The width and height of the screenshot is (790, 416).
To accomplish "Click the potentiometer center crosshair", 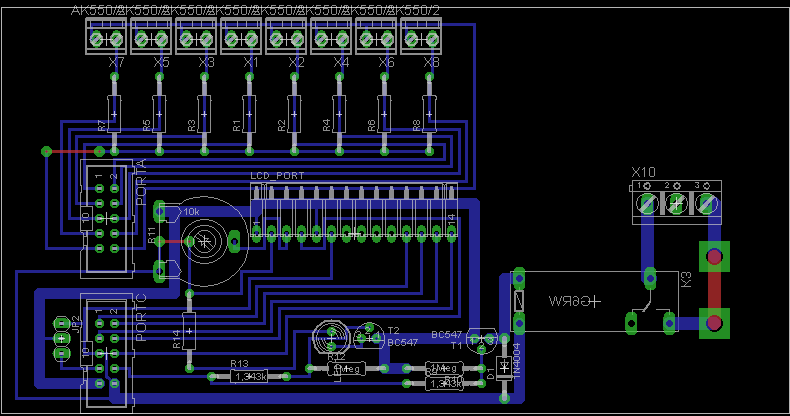I will pos(204,242).
